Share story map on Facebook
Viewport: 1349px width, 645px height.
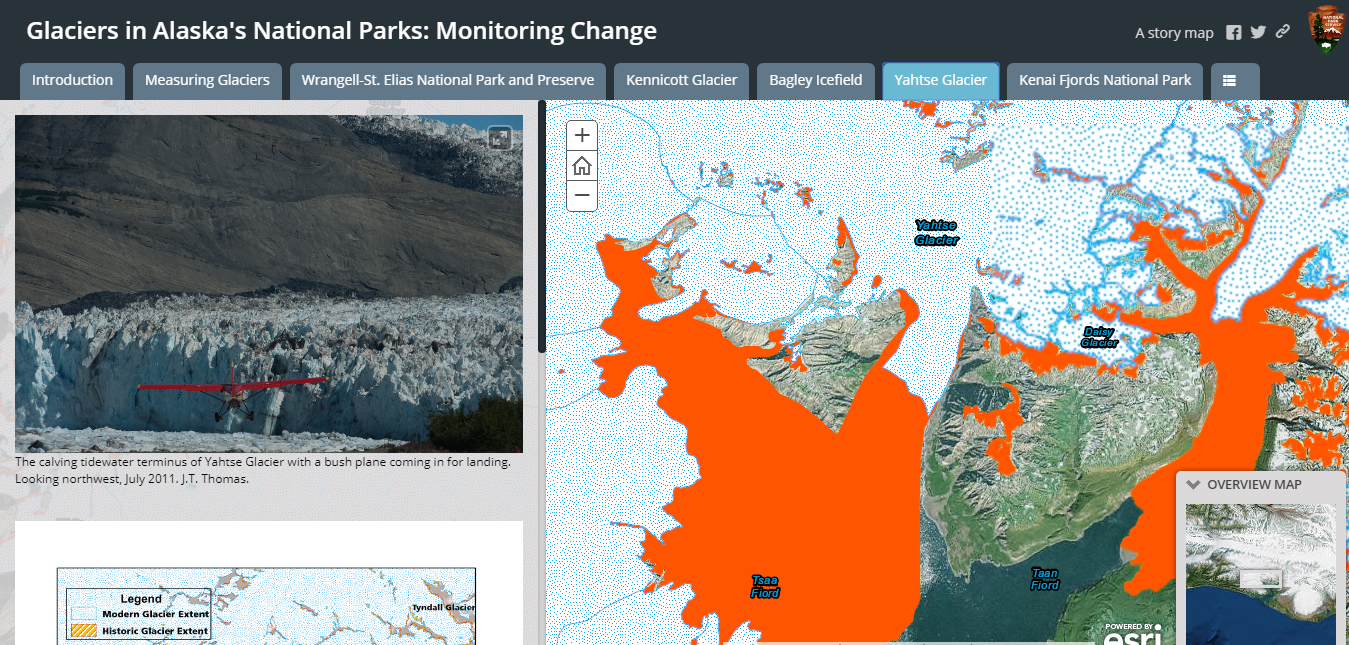coord(1234,32)
